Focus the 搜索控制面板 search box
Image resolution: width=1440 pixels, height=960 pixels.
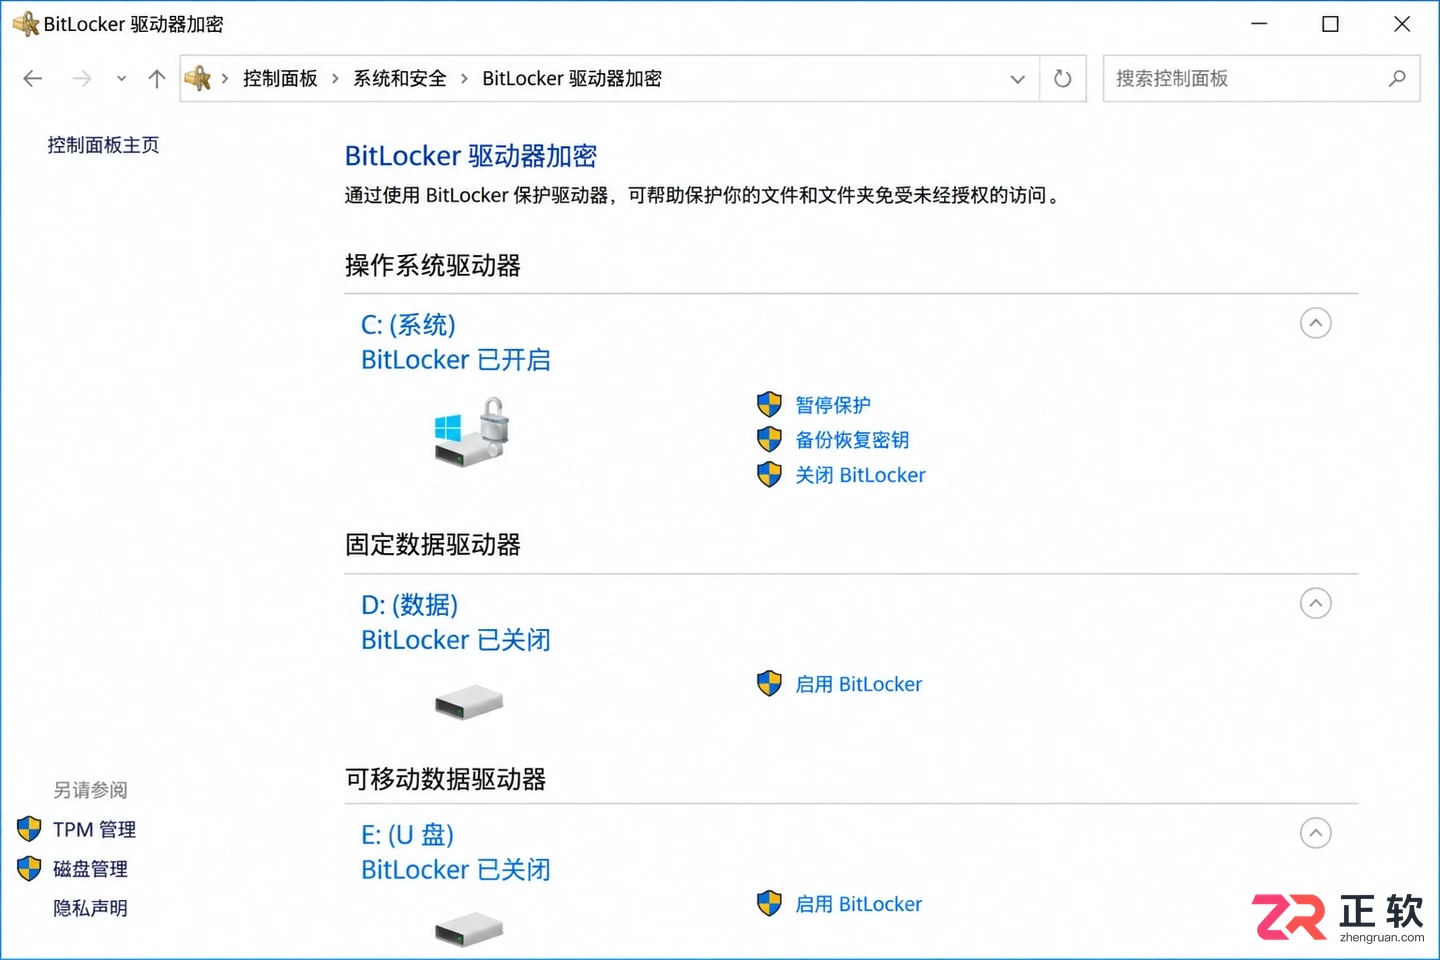click(1261, 79)
